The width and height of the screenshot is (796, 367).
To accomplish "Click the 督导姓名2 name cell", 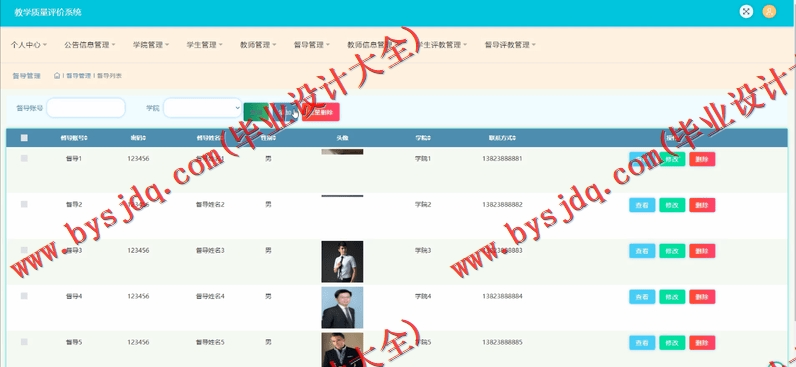I will click(210, 205).
